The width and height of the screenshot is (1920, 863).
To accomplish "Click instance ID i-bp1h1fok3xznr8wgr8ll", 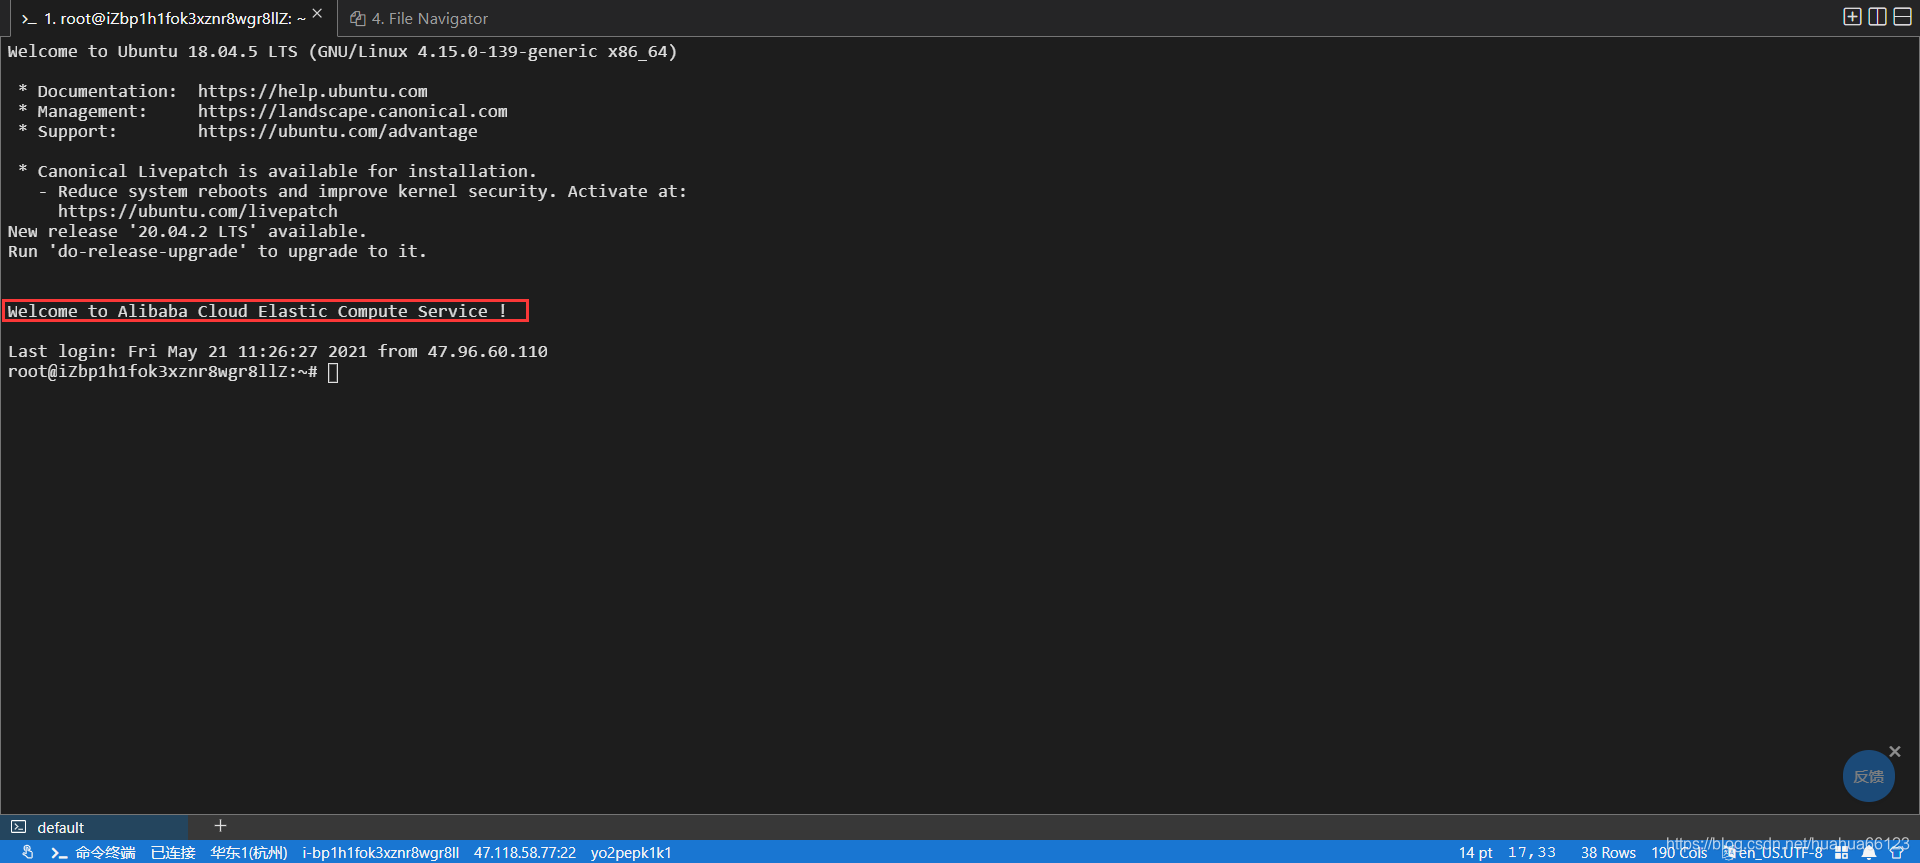I will tap(381, 852).
